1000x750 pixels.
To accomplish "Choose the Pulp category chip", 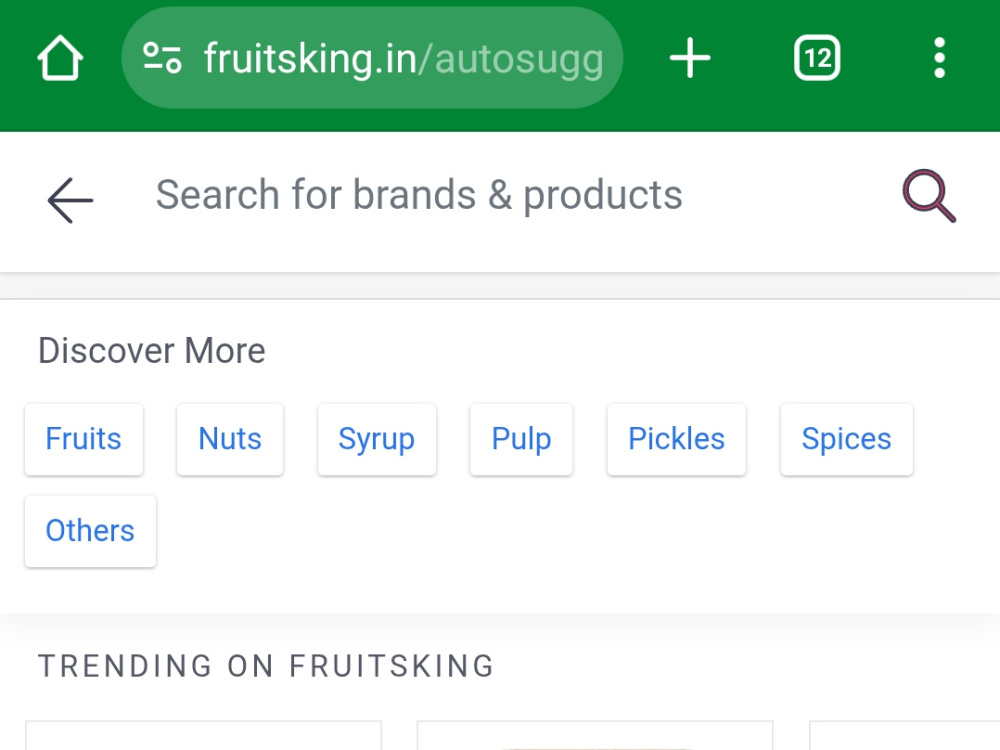I will point(521,439).
